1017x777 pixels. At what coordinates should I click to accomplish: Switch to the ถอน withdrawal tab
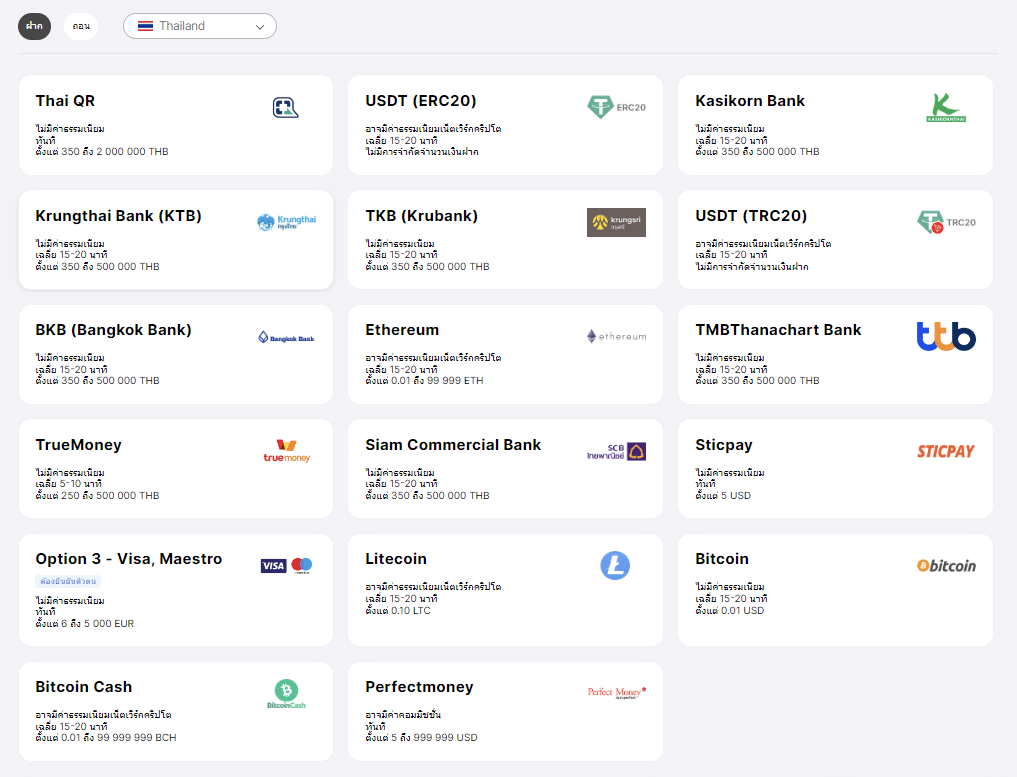point(81,26)
